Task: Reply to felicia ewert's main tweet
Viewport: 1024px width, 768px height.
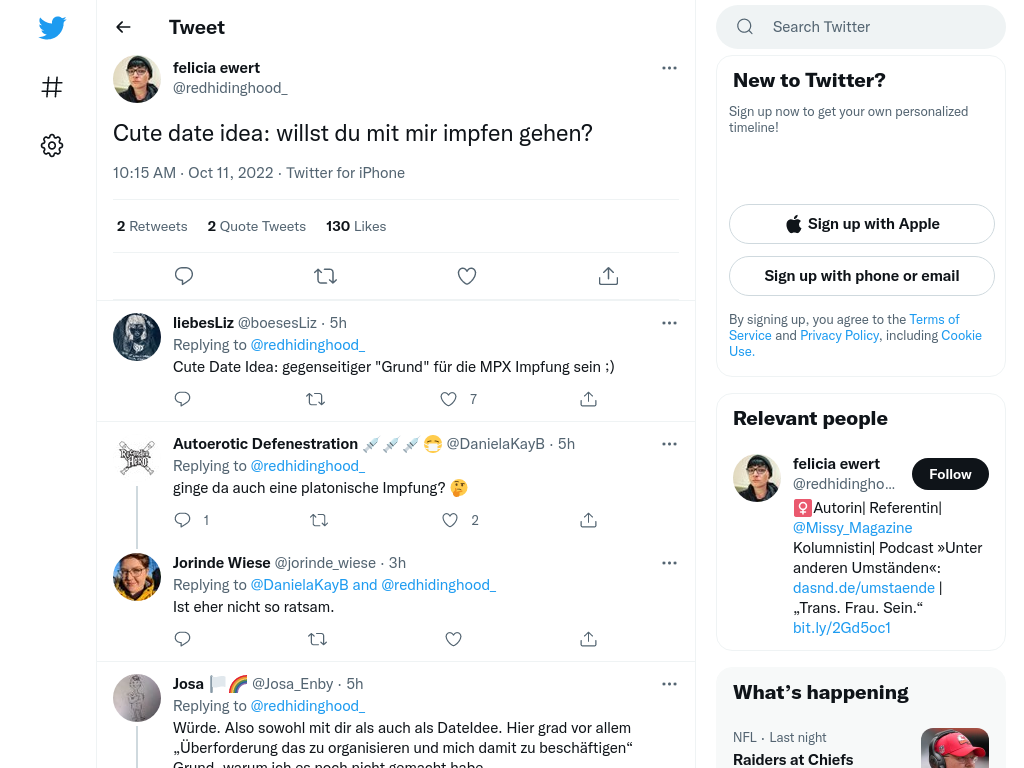Action: click(x=184, y=276)
